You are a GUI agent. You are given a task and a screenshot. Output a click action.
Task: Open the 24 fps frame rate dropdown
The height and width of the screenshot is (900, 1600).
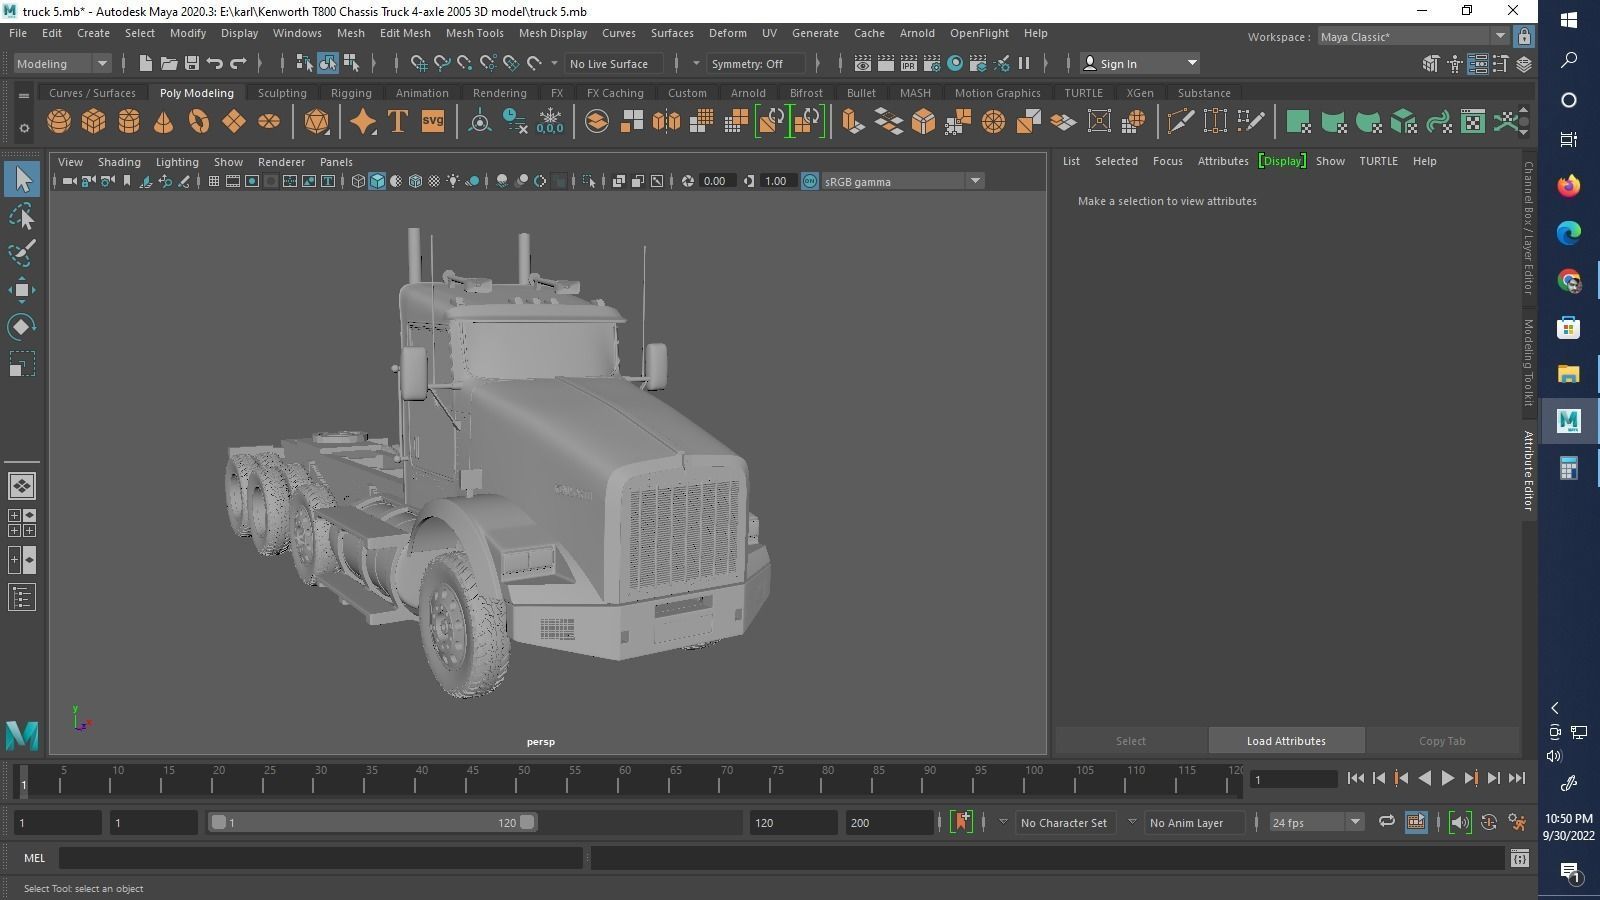tap(1316, 822)
